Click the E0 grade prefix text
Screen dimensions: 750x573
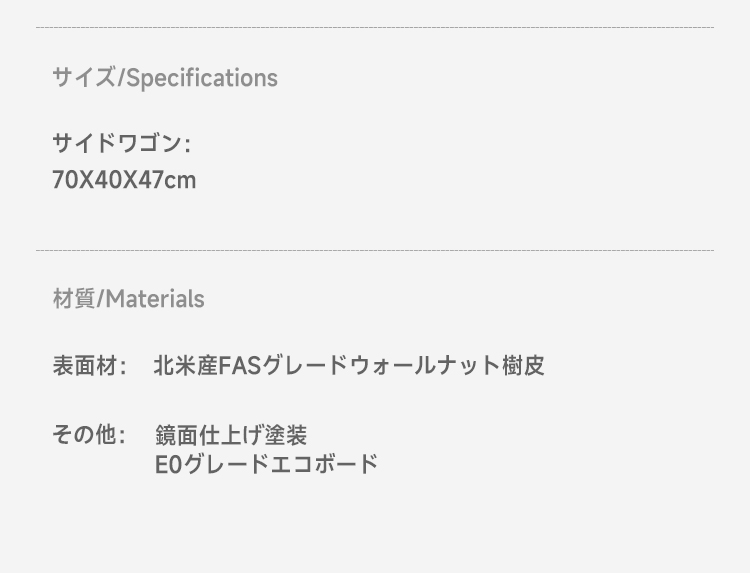tap(168, 464)
